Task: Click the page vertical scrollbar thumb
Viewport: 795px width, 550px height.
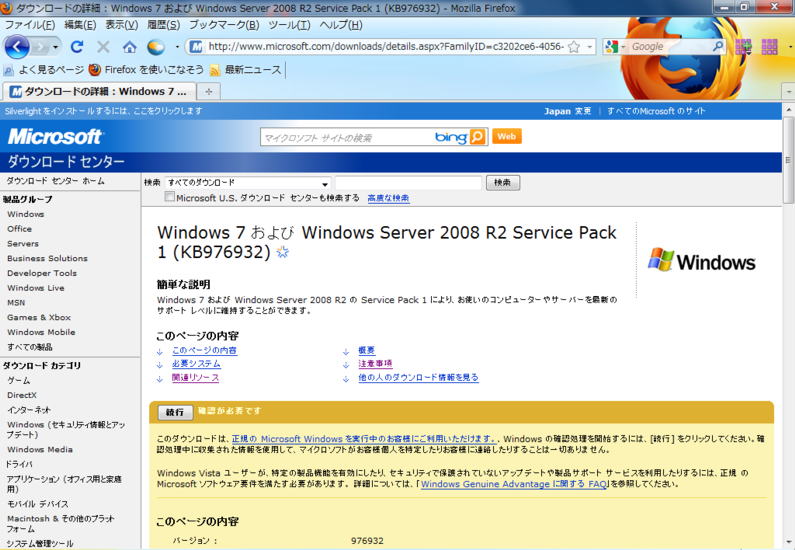Action: tap(788, 160)
